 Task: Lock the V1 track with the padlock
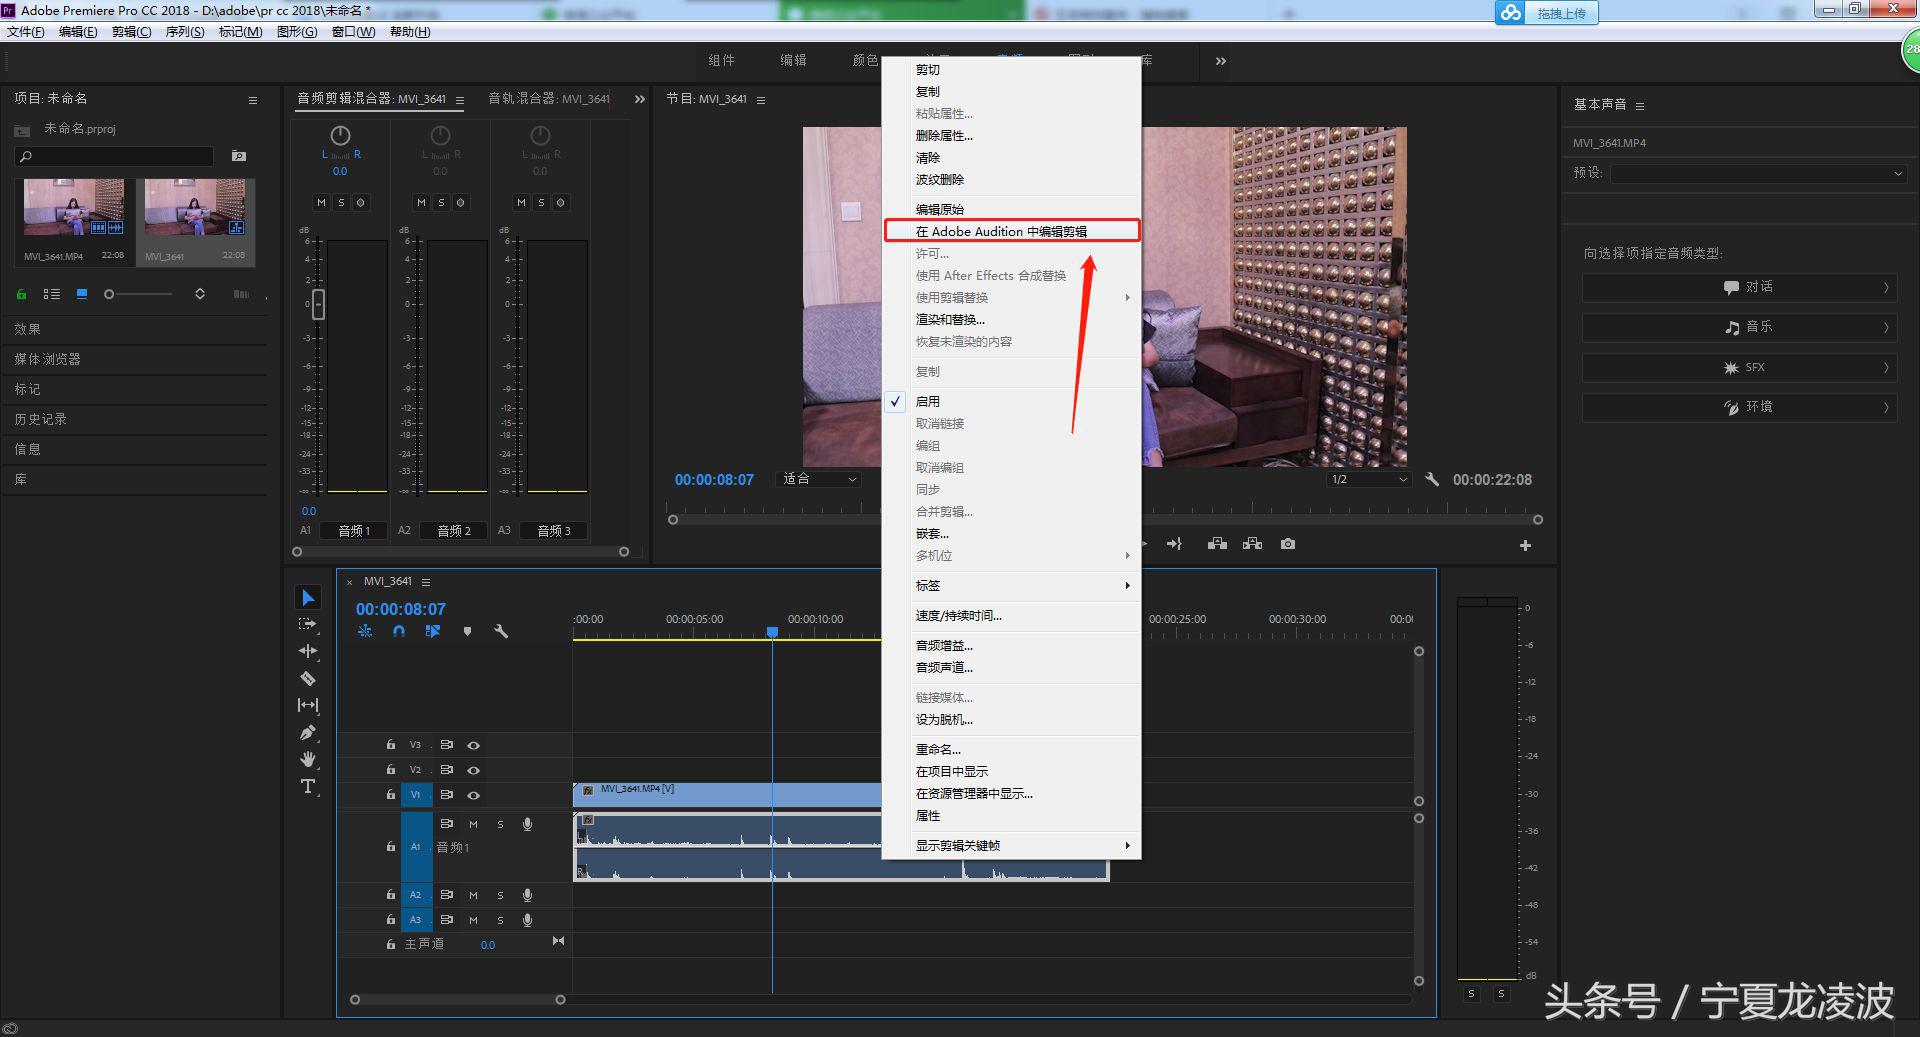tap(389, 794)
